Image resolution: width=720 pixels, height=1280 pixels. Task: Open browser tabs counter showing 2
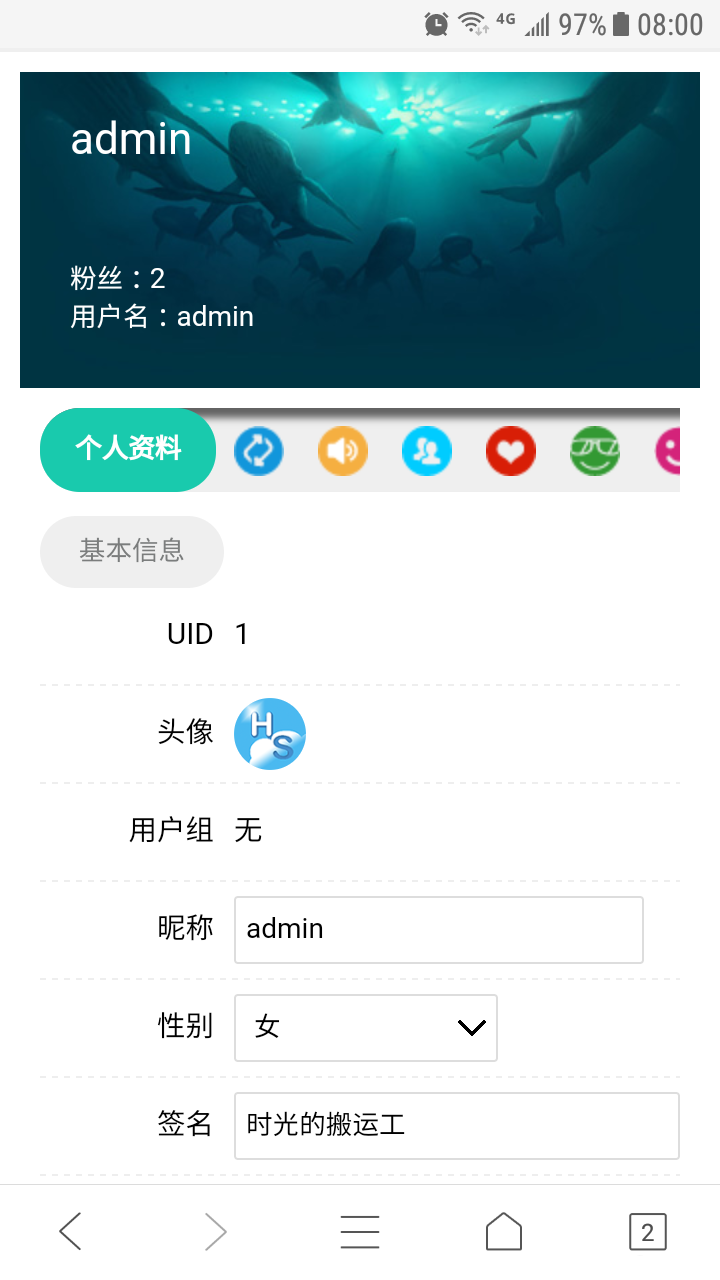pyautogui.click(x=647, y=1232)
